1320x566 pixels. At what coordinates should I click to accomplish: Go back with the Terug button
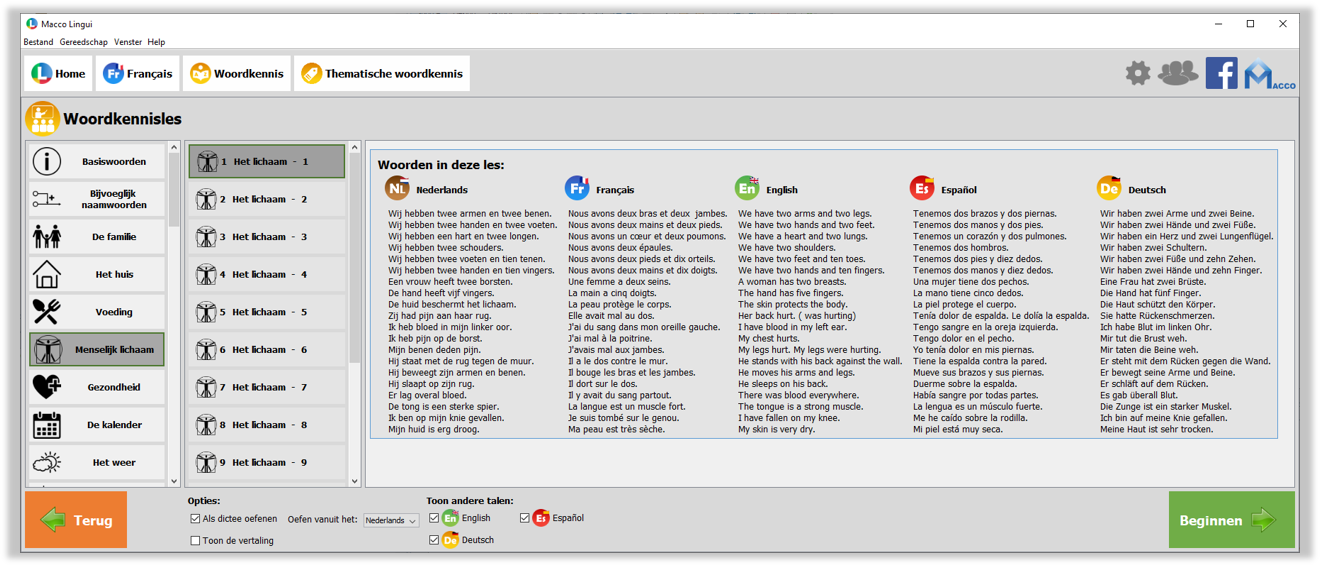click(76, 520)
